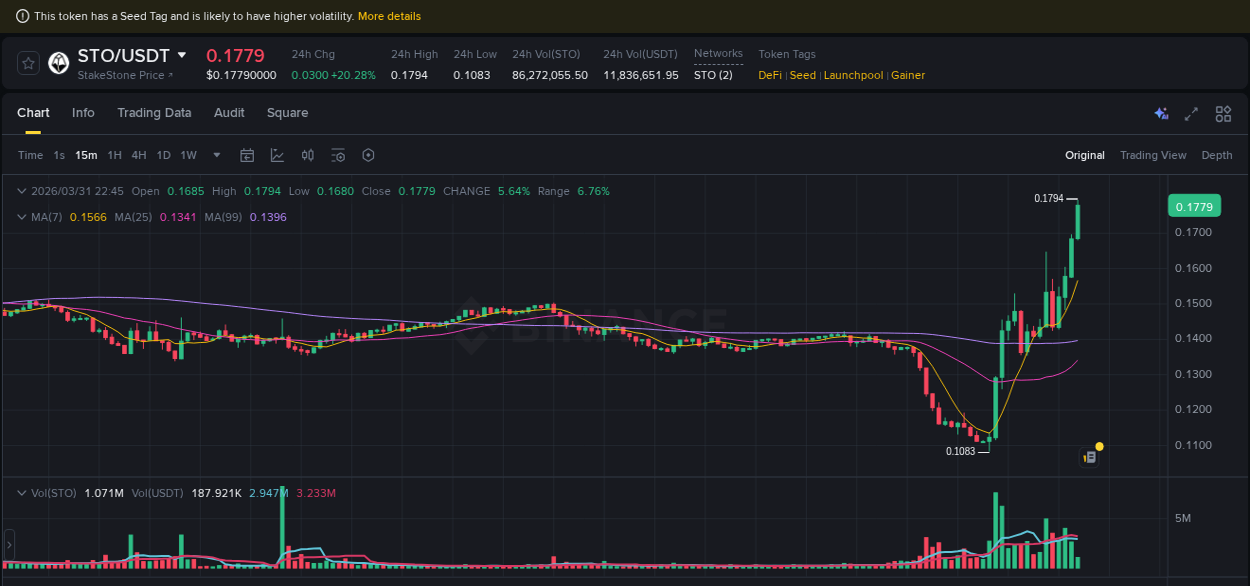Launch the AI chart analysis feature
Screen dimensions: 1250x586
tap(1161, 114)
